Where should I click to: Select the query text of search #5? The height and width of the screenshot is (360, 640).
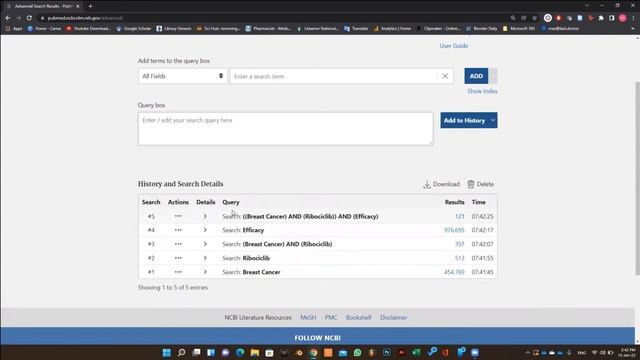[310, 216]
